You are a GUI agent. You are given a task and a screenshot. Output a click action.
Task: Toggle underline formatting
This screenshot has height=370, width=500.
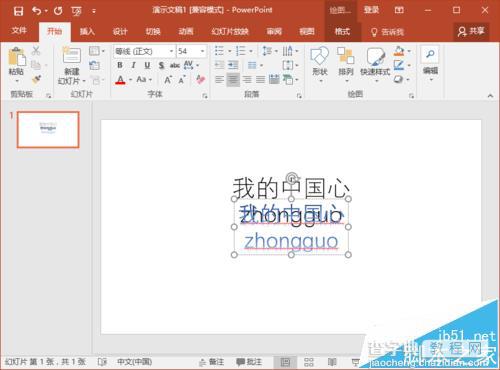tap(147, 65)
